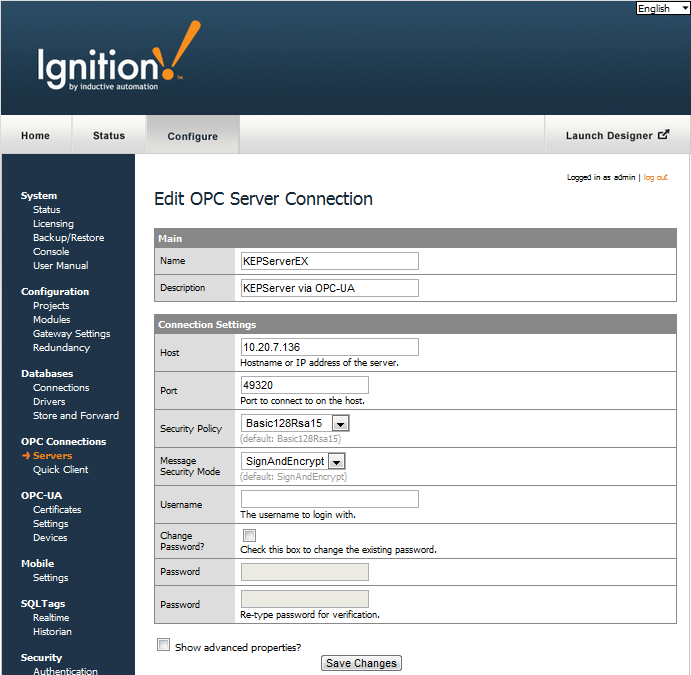691x675 pixels.
Task: Open SQLTags Historian page
Action: pyautogui.click(x=52, y=632)
